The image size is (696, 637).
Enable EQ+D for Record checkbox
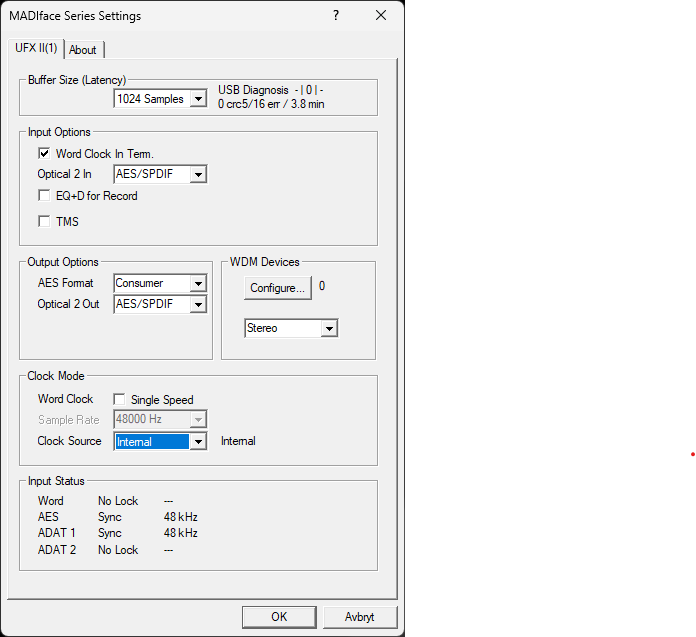(x=44, y=196)
